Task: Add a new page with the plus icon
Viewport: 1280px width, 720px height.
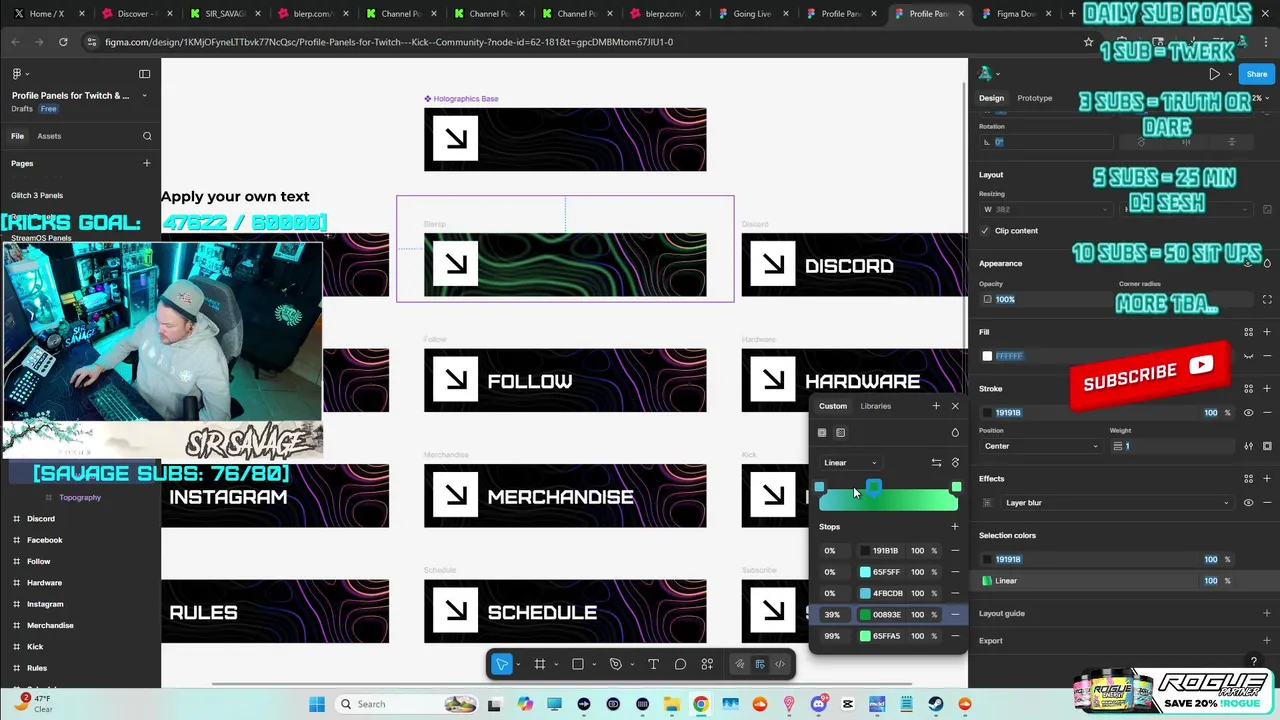Action: [x=147, y=163]
